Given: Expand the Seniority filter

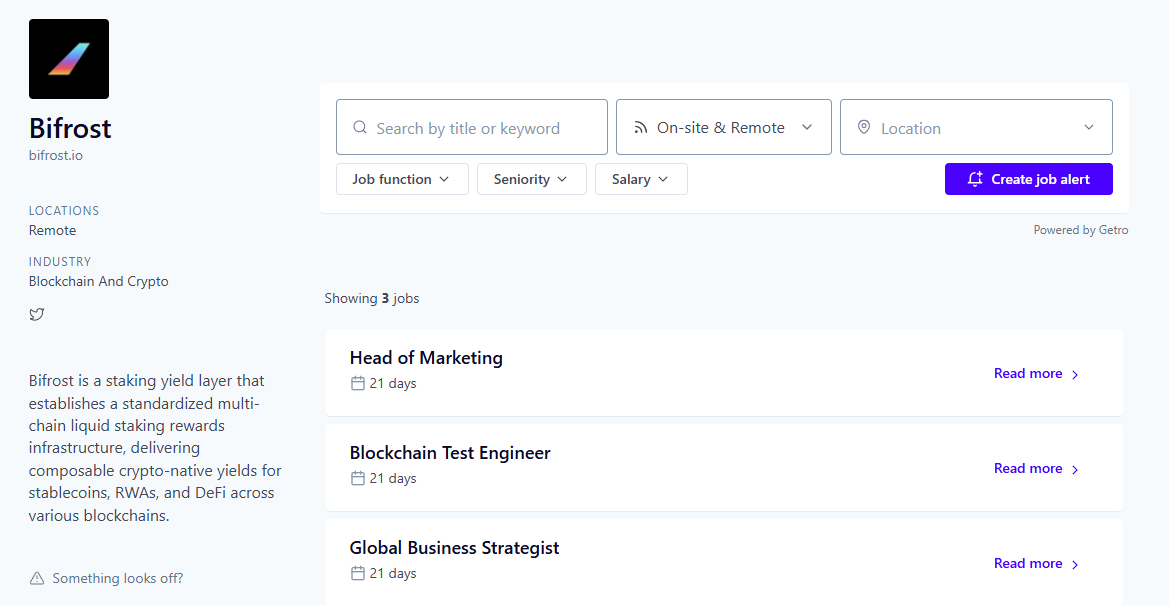Looking at the screenshot, I should 531,179.
